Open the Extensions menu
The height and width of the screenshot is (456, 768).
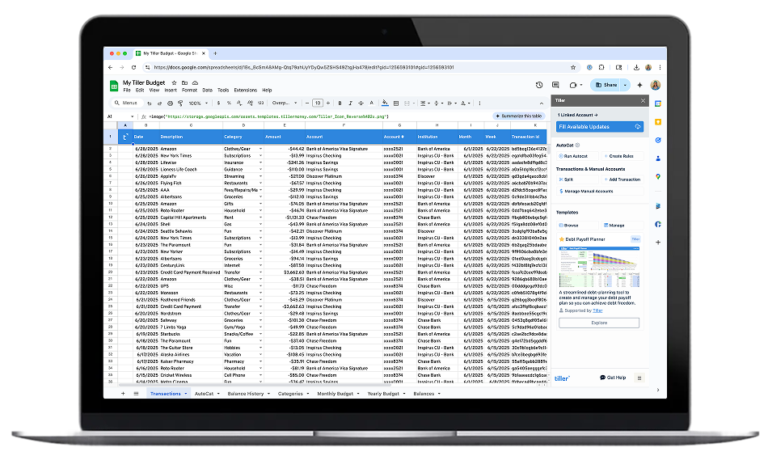(x=245, y=91)
